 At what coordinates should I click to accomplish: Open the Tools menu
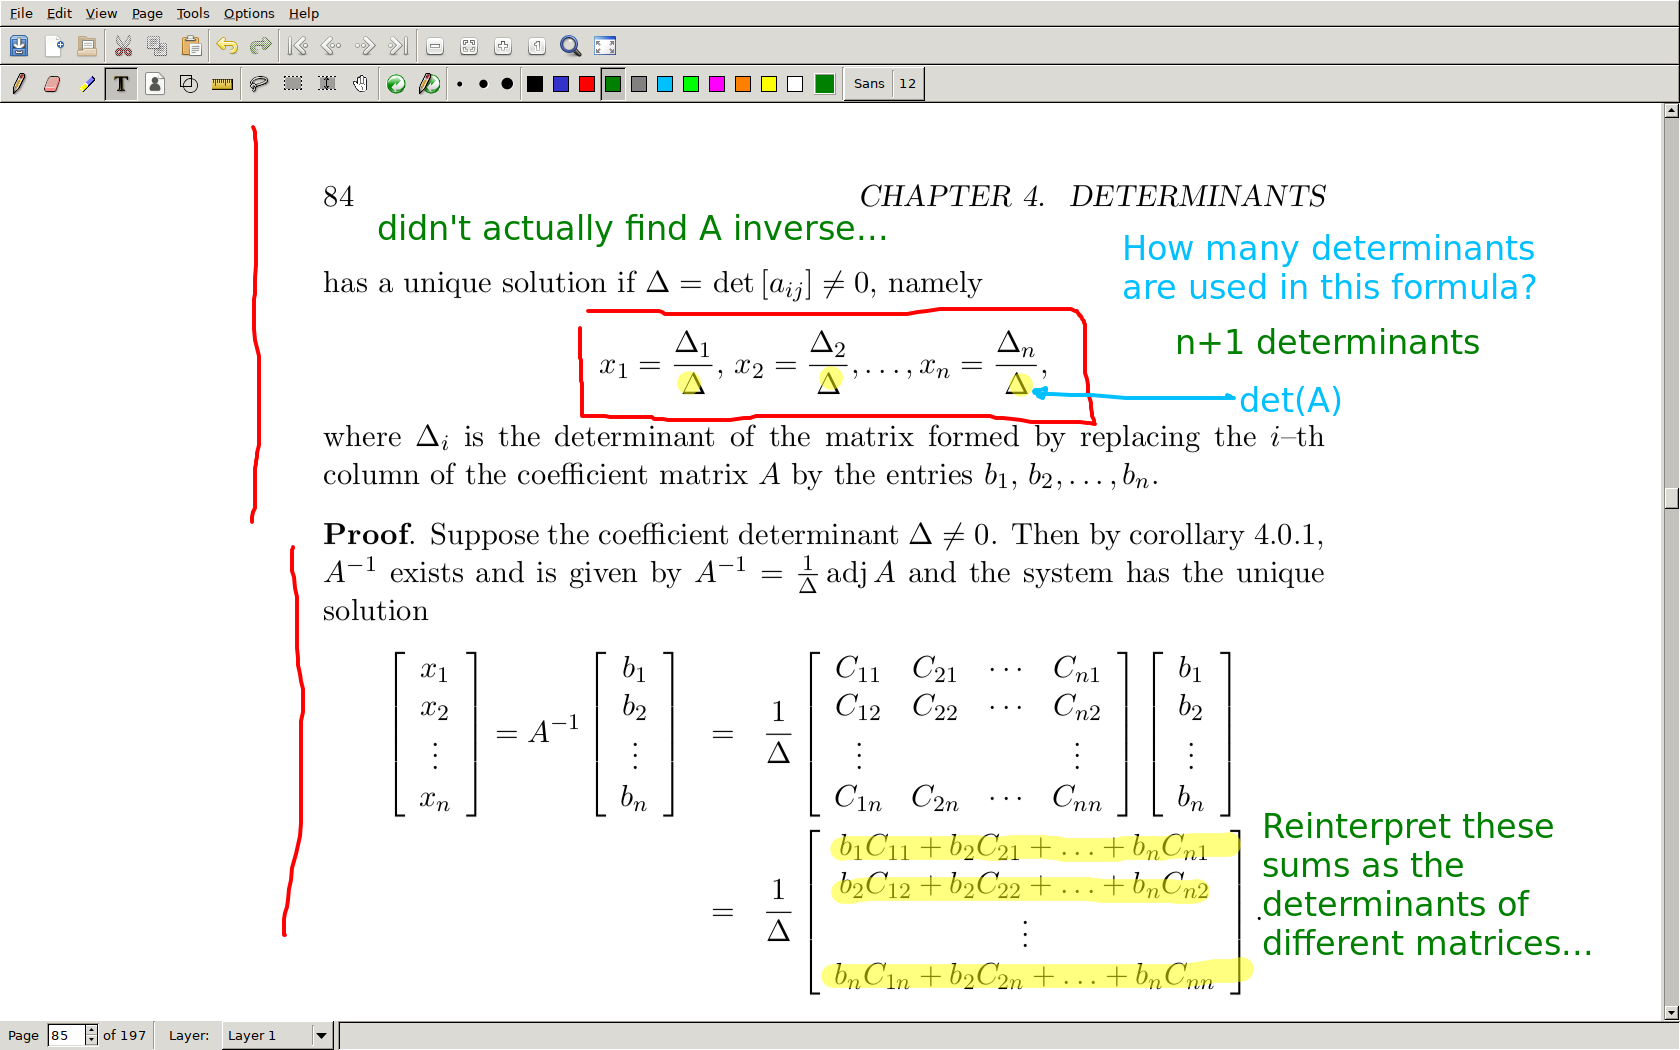click(193, 13)
